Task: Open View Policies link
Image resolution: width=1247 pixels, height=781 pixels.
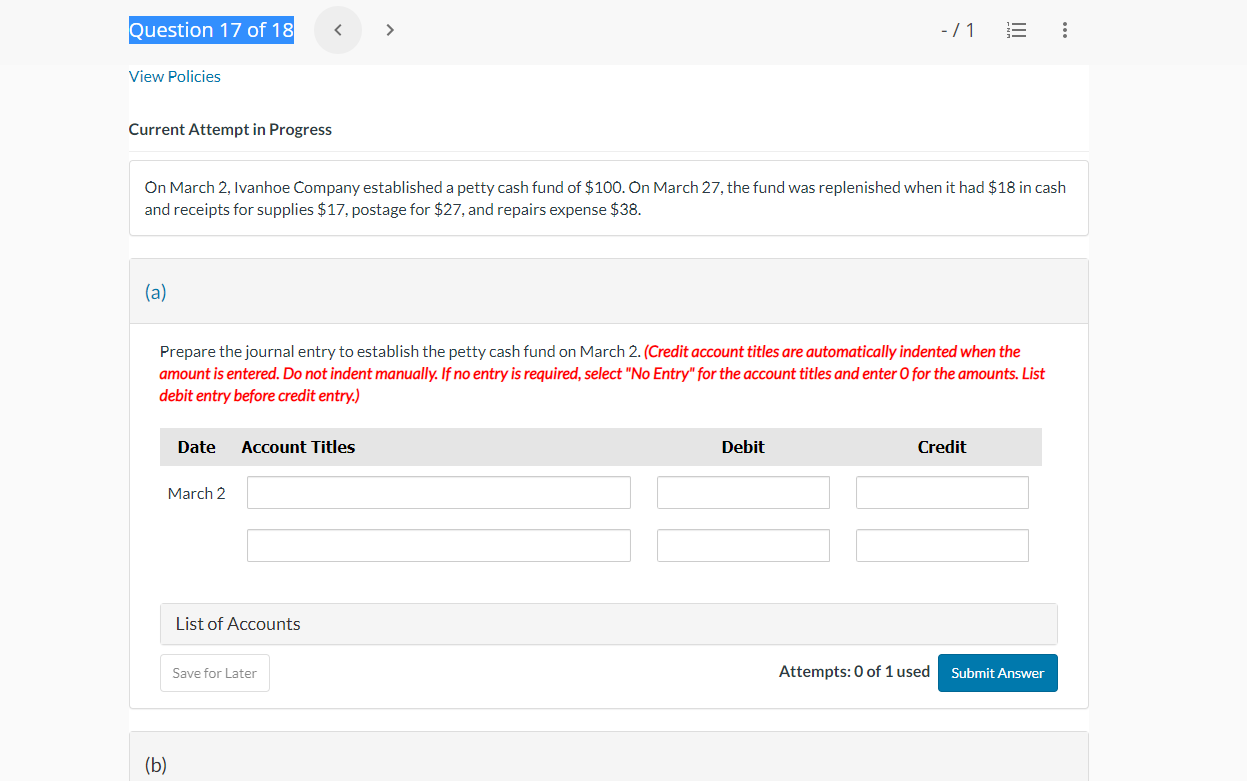Action: tap(175, 76)
